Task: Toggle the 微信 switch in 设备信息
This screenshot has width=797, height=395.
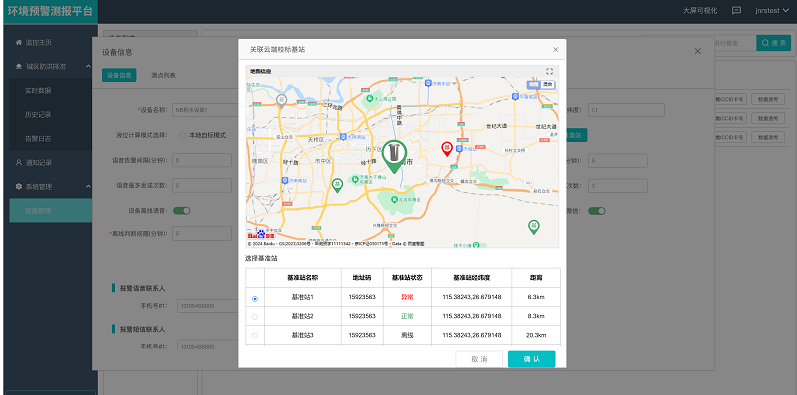Action: click(x=597, y=210)
